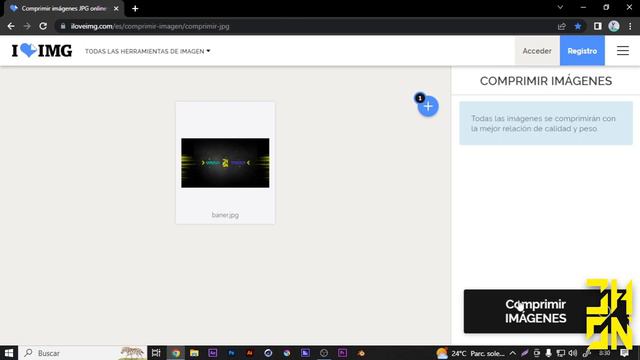Reload the page

point(43,26)
